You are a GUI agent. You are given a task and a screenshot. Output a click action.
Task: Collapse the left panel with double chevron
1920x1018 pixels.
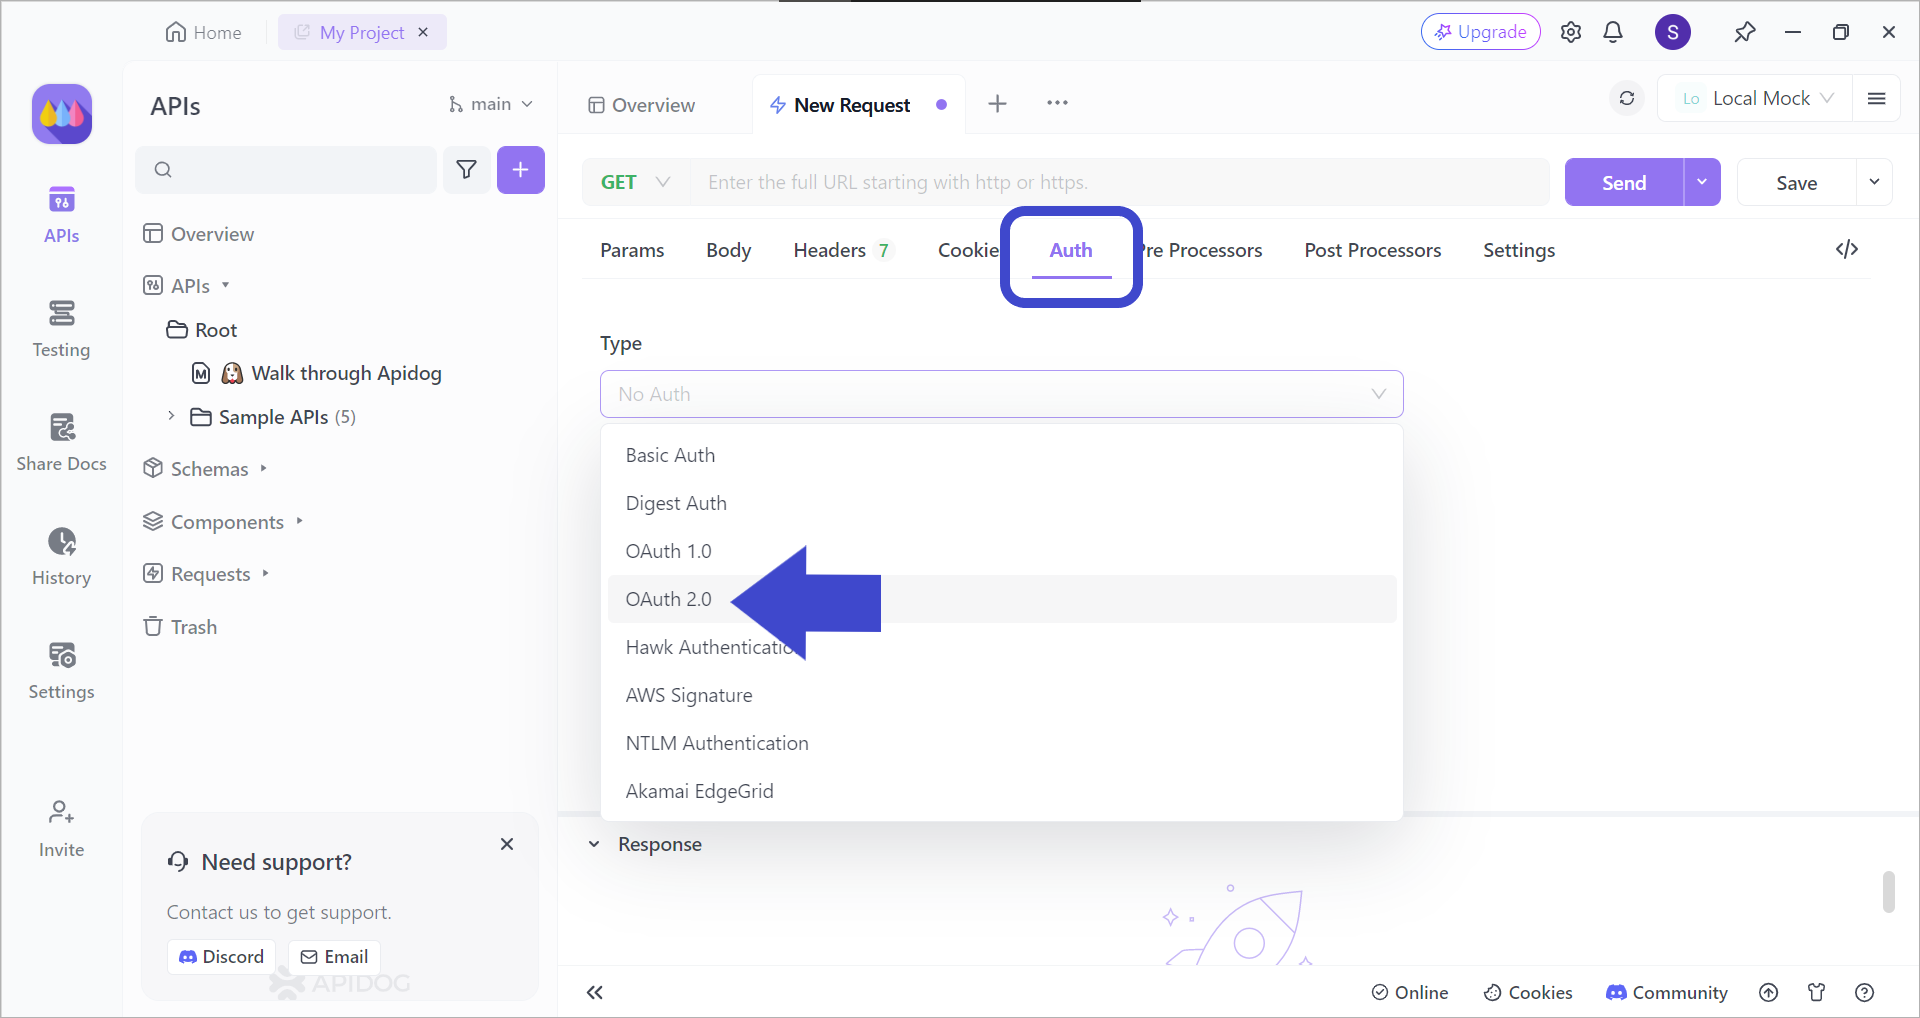coord(595,992)
